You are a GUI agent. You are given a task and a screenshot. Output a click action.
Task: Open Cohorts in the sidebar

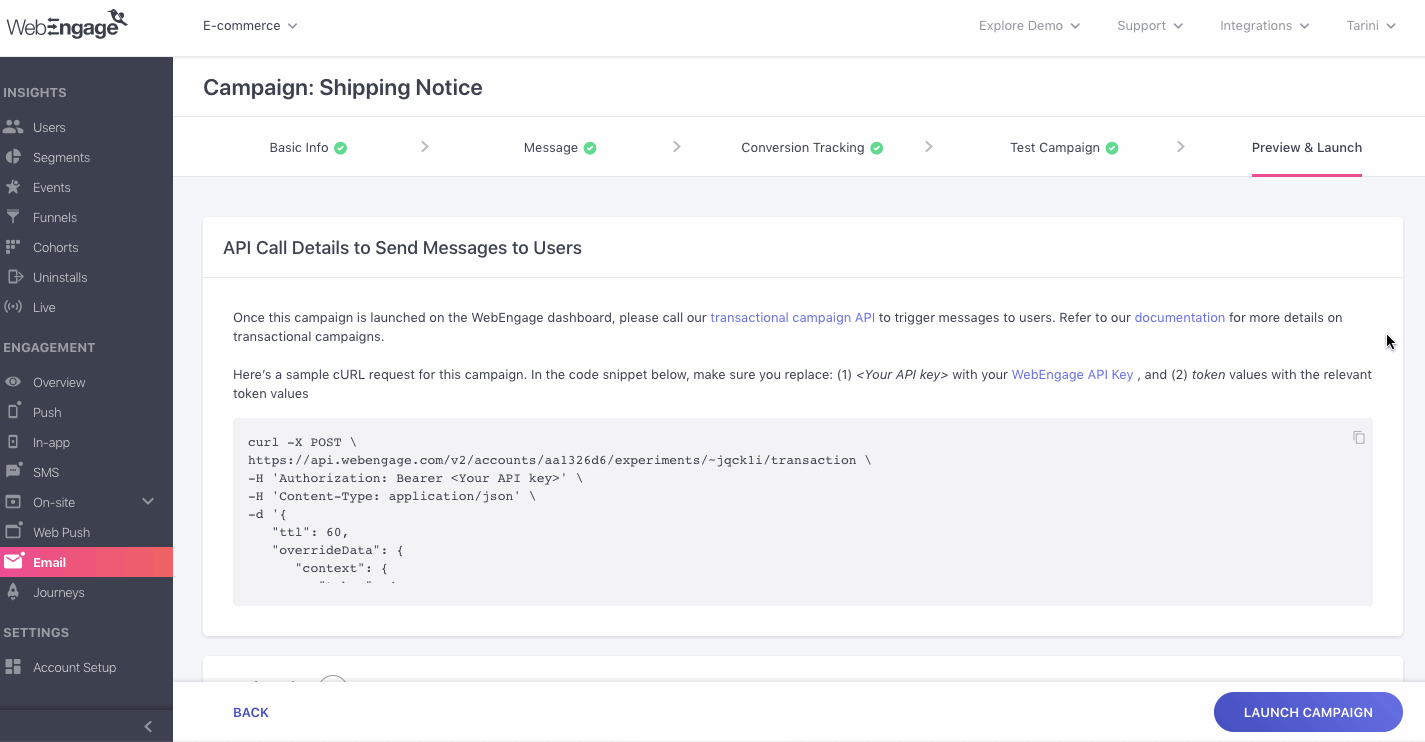coord(55,247)
